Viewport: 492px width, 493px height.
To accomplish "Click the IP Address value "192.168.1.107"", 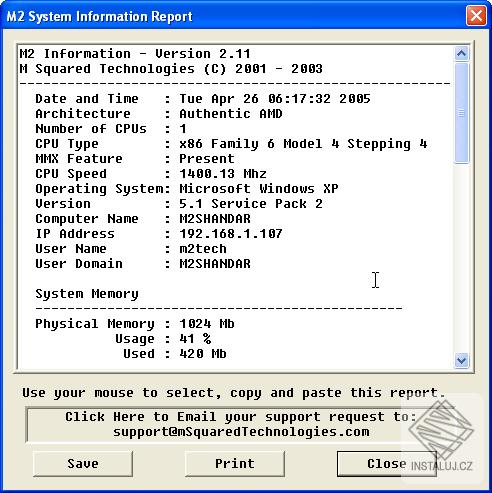I will click(231, 234).
